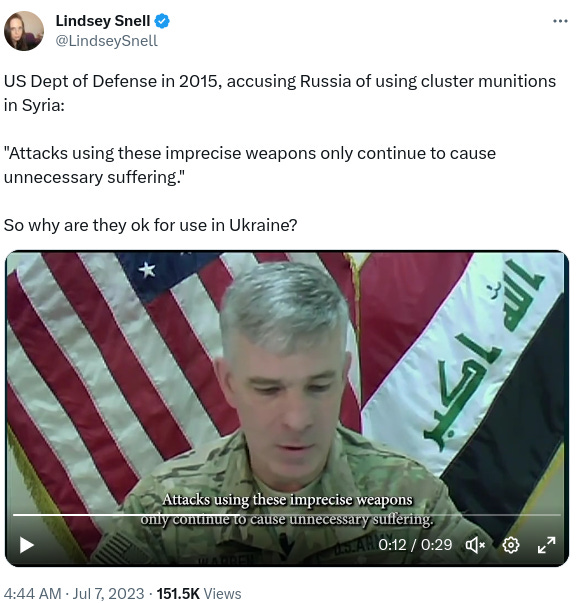Click the 0:12 / 0:29 time display
Image resolution: width=578 pixels, height=603 pixels.
(x=415, y=545)
